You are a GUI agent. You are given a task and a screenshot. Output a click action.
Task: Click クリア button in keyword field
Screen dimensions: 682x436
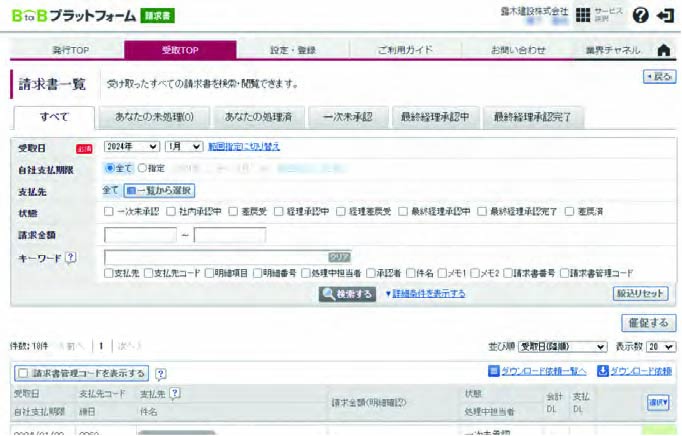(x=339, y=257)
